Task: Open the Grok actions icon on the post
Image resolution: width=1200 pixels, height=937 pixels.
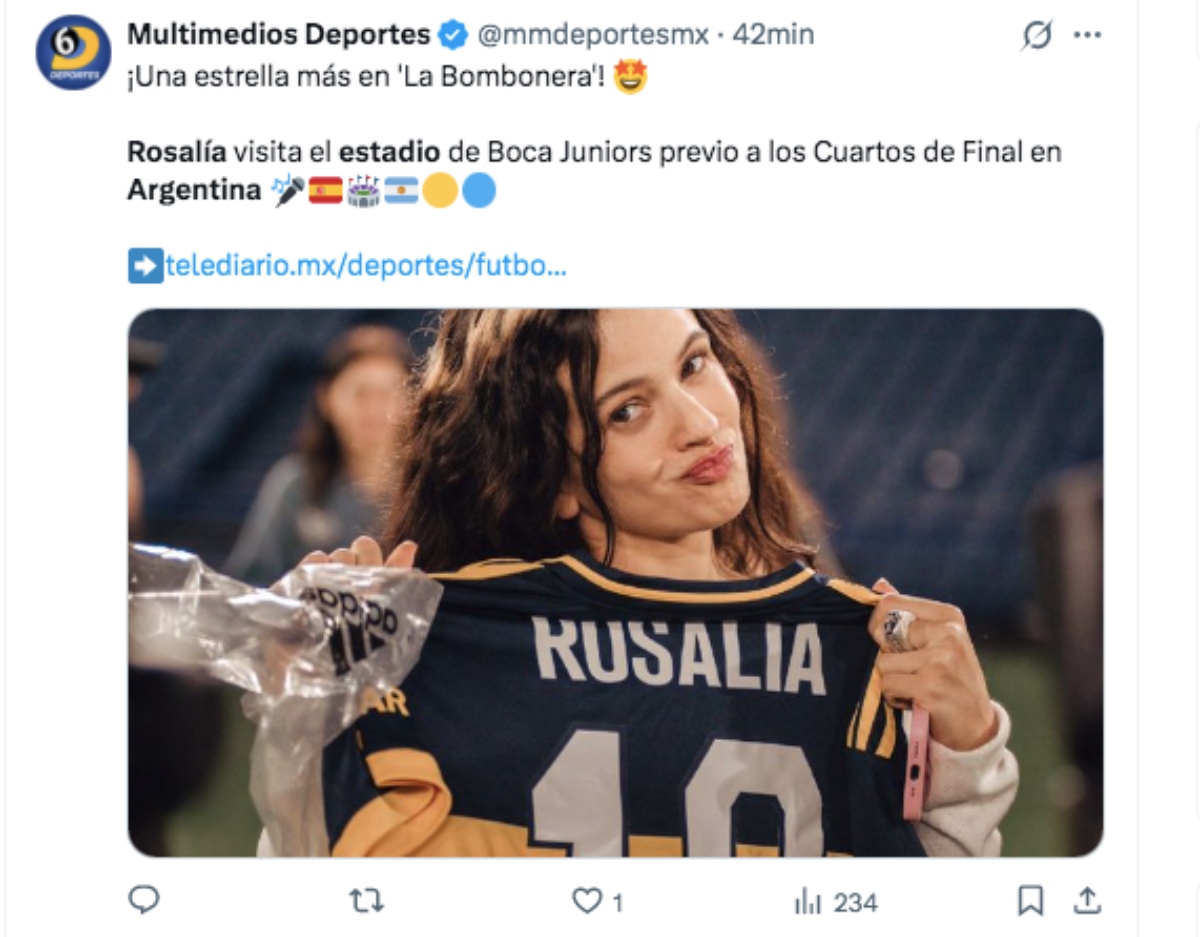Action: point(1036,35)
